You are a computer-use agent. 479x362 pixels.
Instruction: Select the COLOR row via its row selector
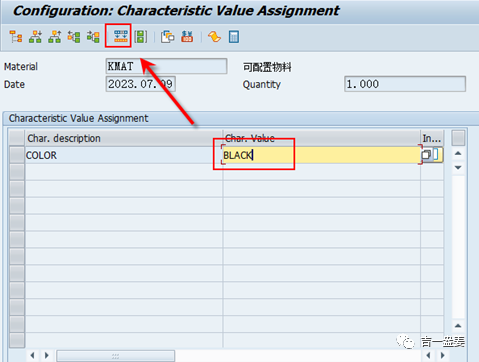pyautogui.click(x=17, y=155)
